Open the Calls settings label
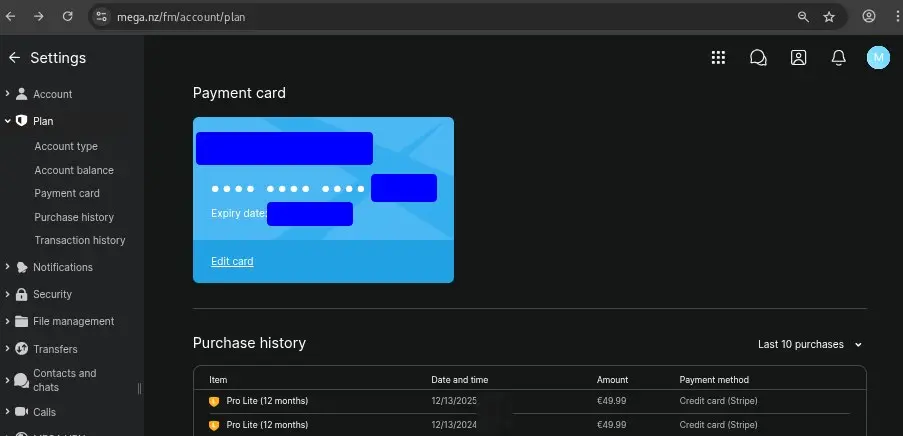Image resolution: width=903 pixels, height=436 pixels. 44,412
